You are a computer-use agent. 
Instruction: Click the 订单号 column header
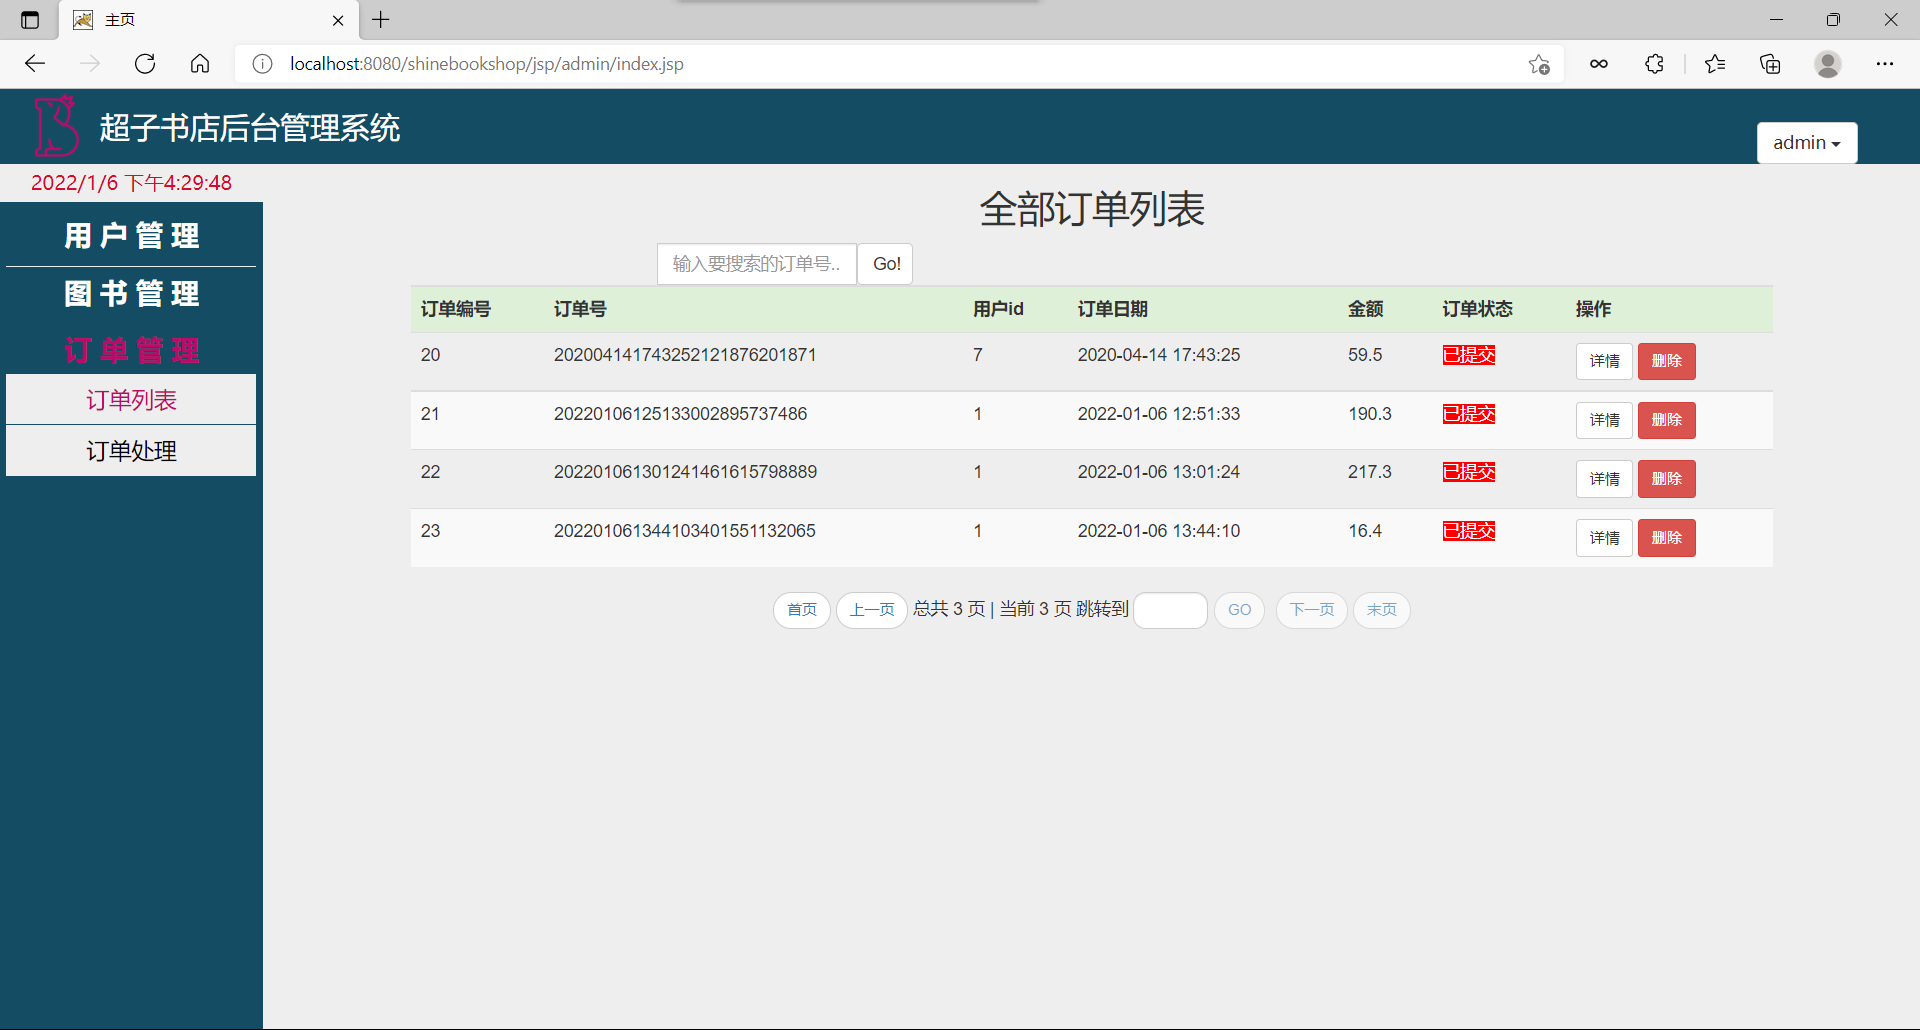click(x=580, y=309)
